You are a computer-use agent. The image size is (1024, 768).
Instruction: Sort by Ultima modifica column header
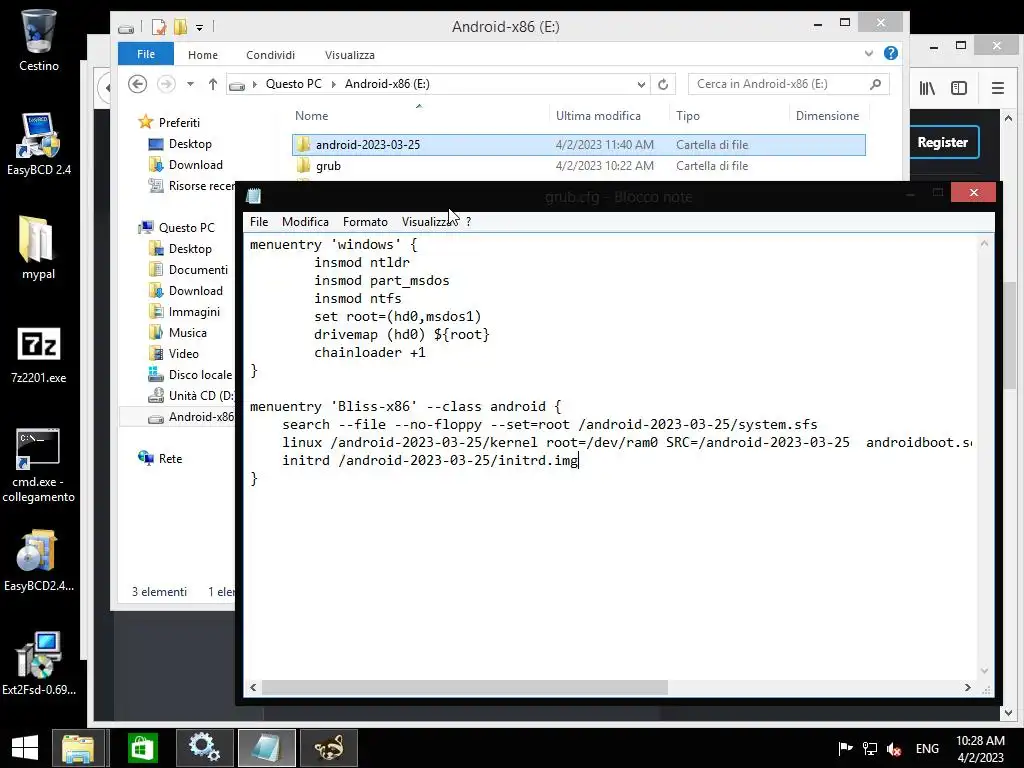[598, 116]
